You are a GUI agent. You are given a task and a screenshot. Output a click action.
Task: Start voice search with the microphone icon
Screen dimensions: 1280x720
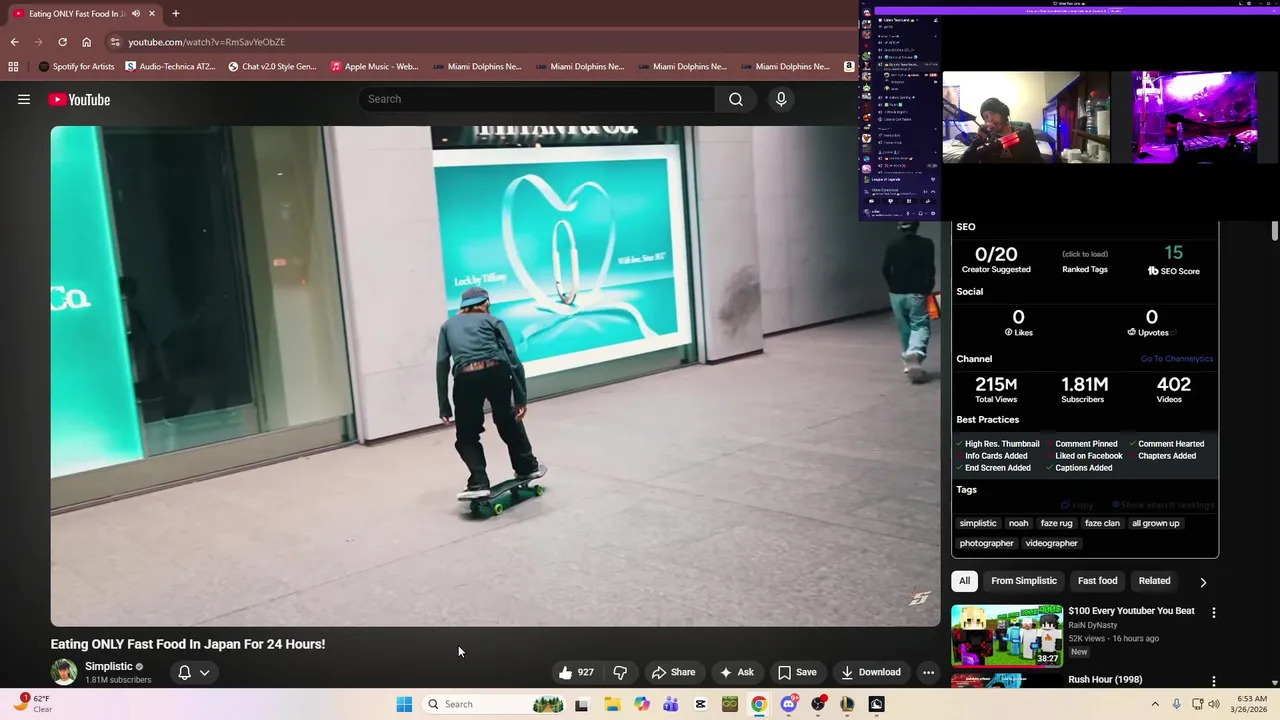point(781,99)
